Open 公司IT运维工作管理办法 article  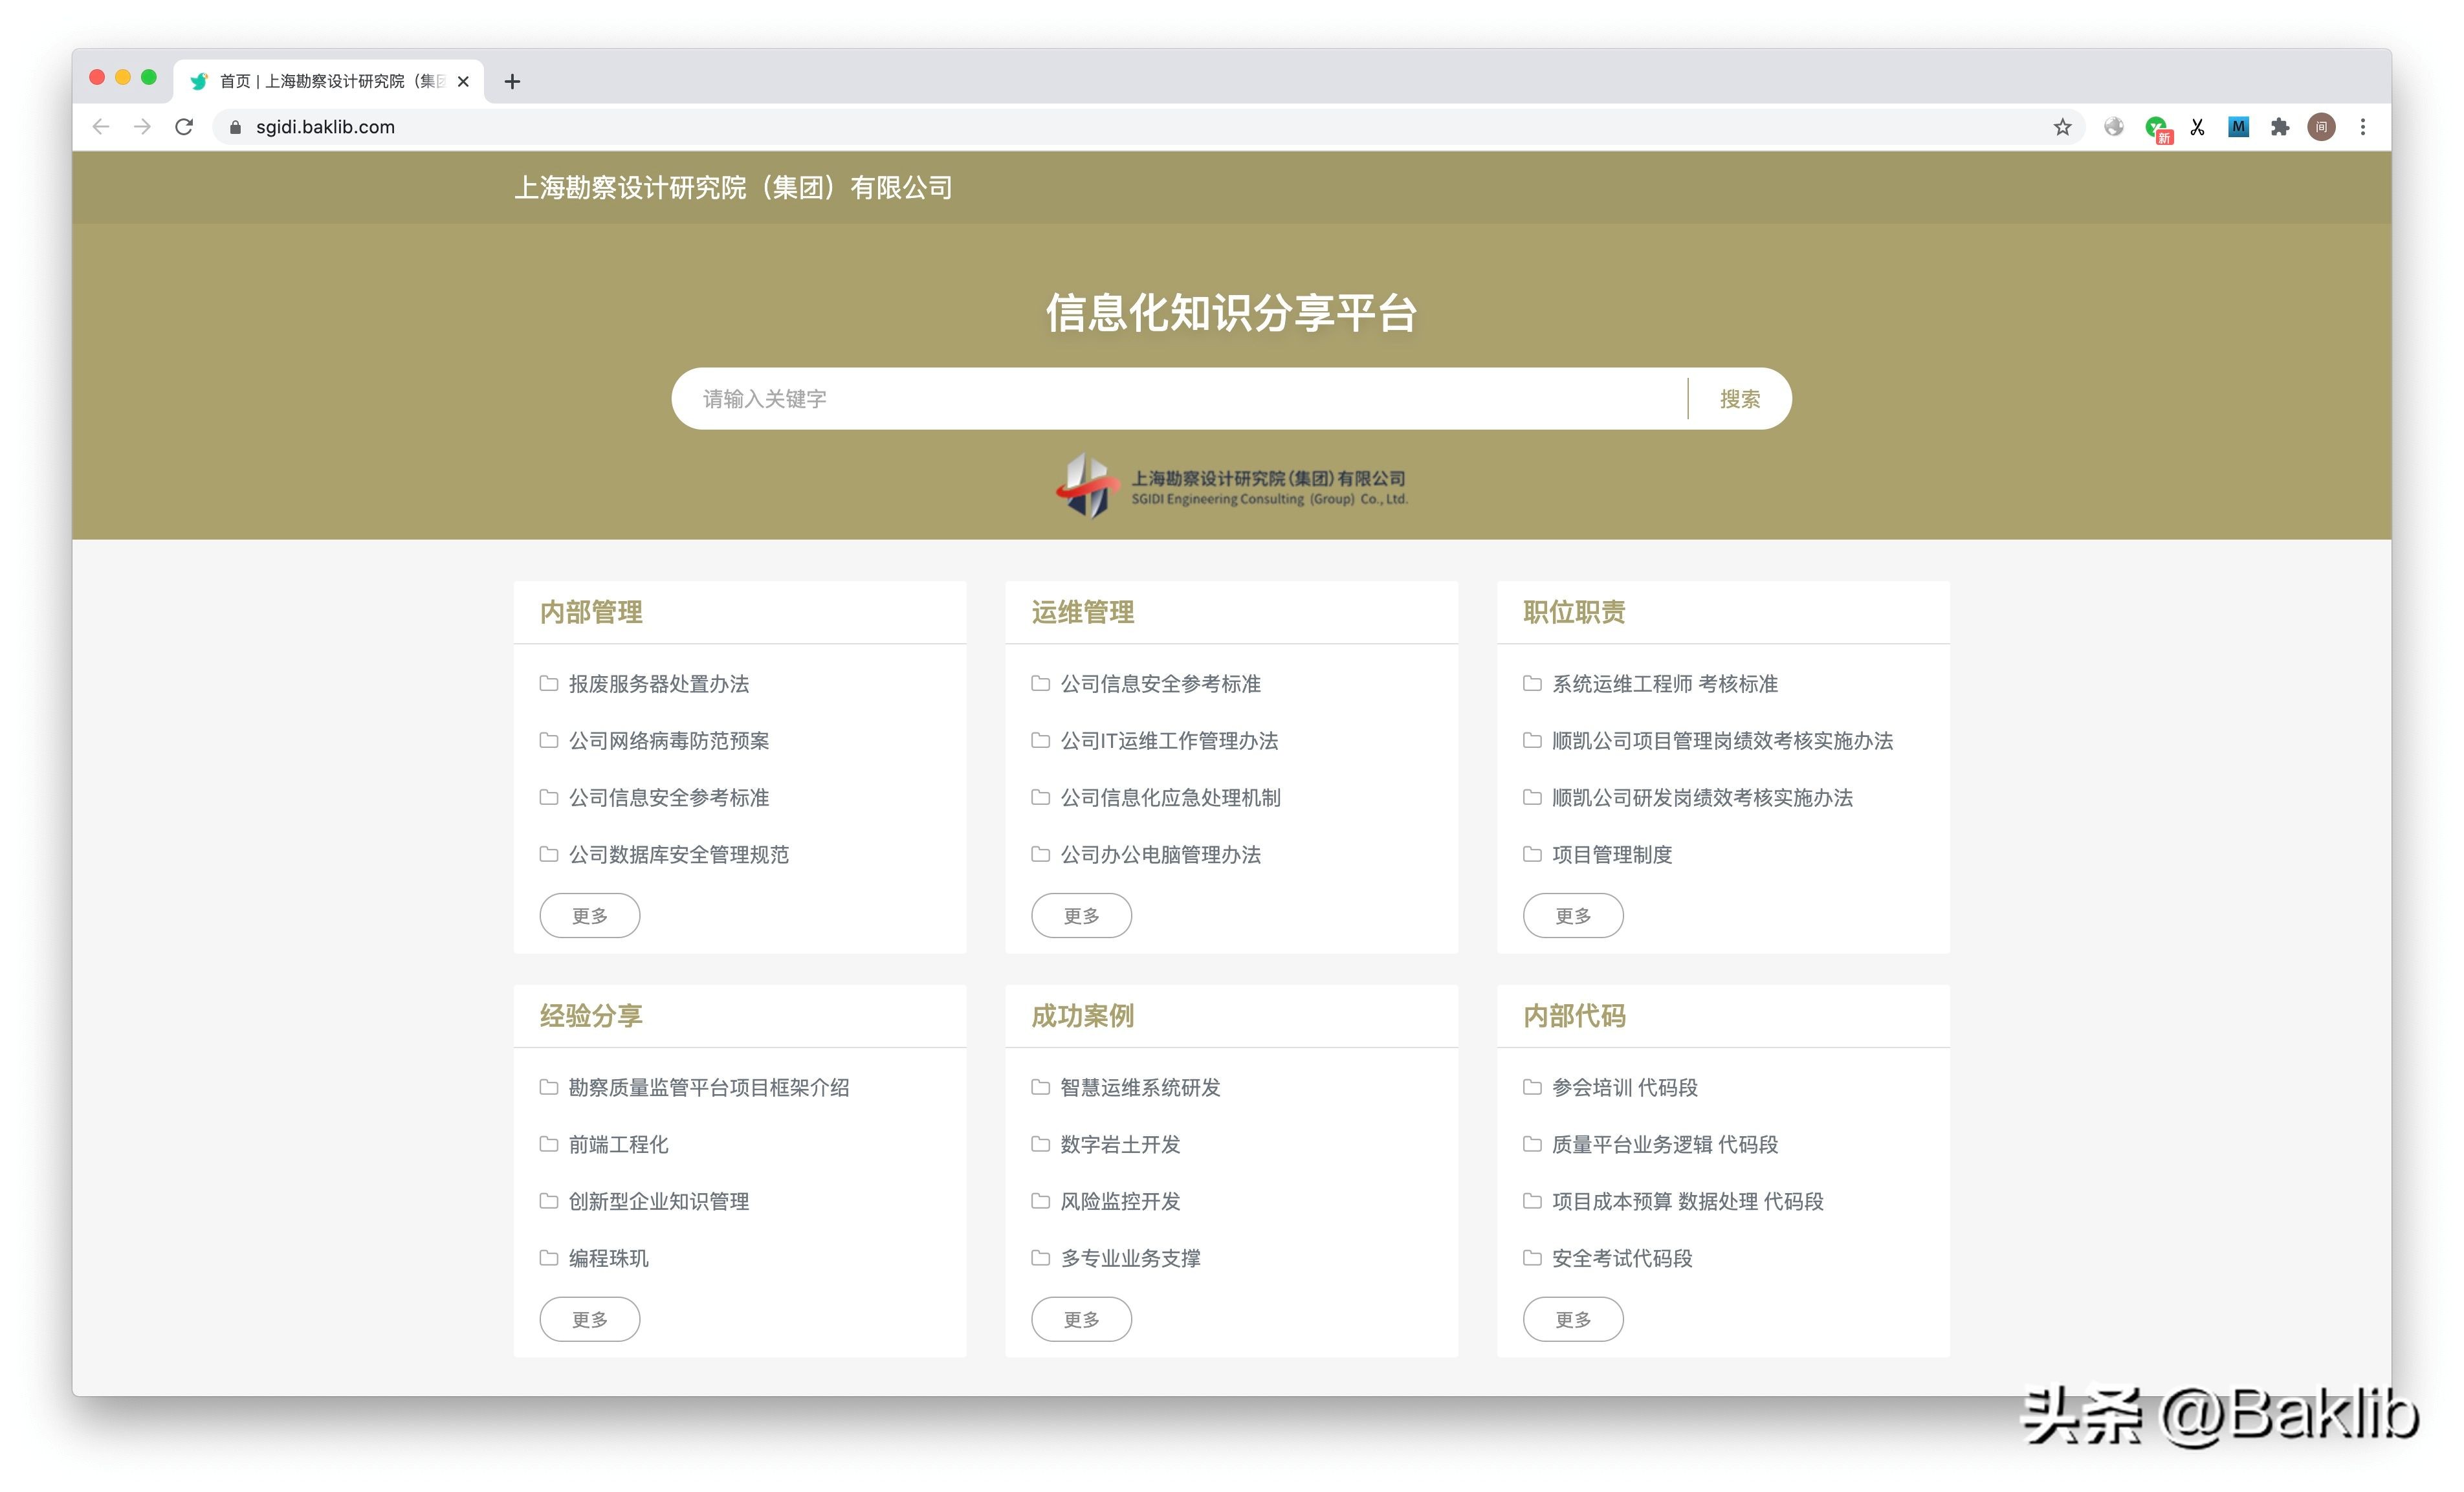tap(1171, 741)
